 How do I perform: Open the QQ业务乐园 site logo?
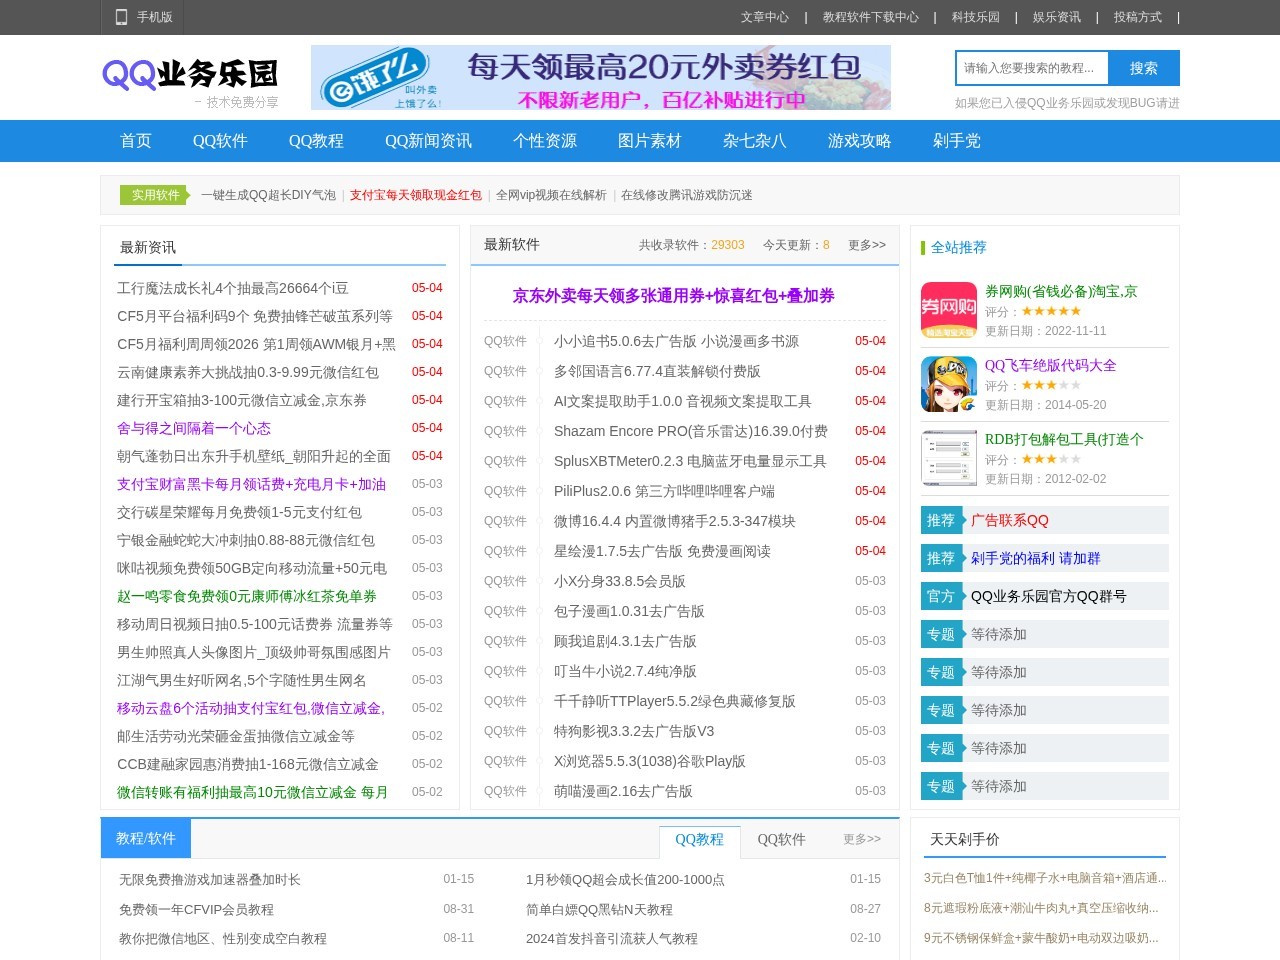click(x=190, y=82)
